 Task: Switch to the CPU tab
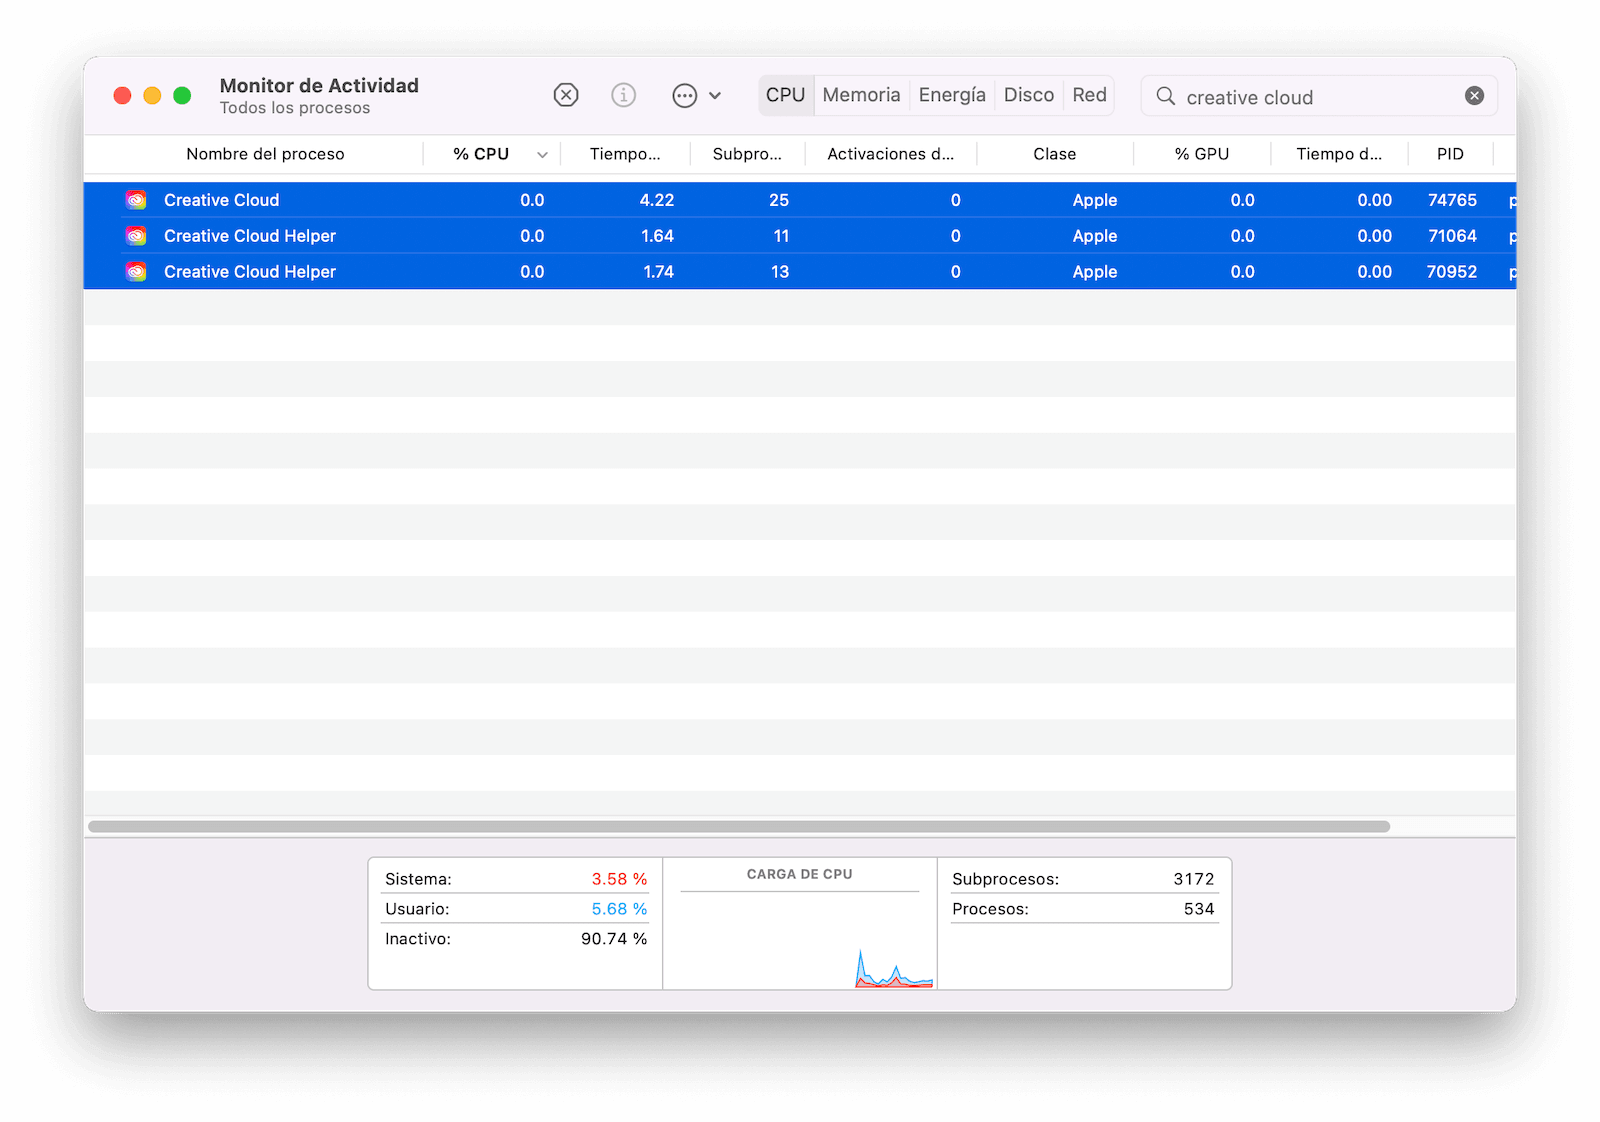[786, 95]
